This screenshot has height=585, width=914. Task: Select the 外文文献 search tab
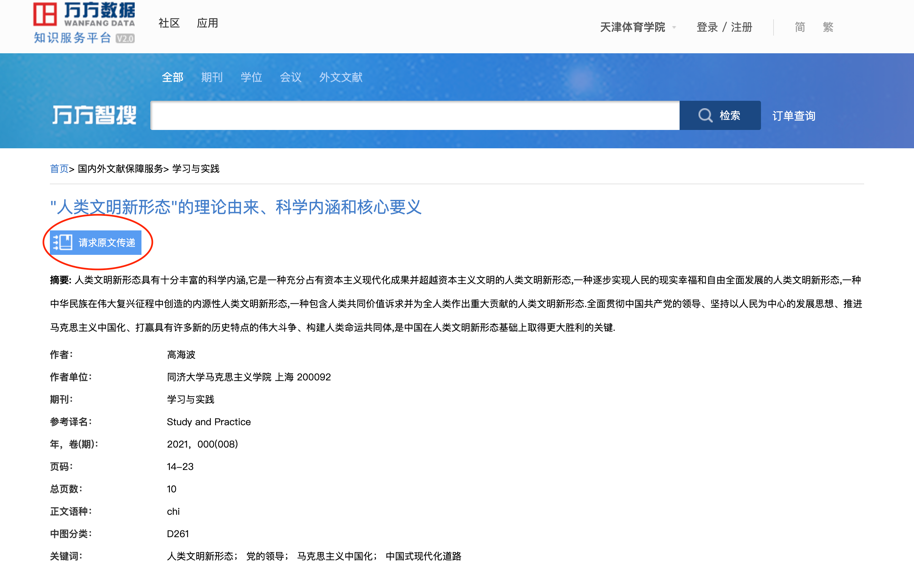point(341,77)
